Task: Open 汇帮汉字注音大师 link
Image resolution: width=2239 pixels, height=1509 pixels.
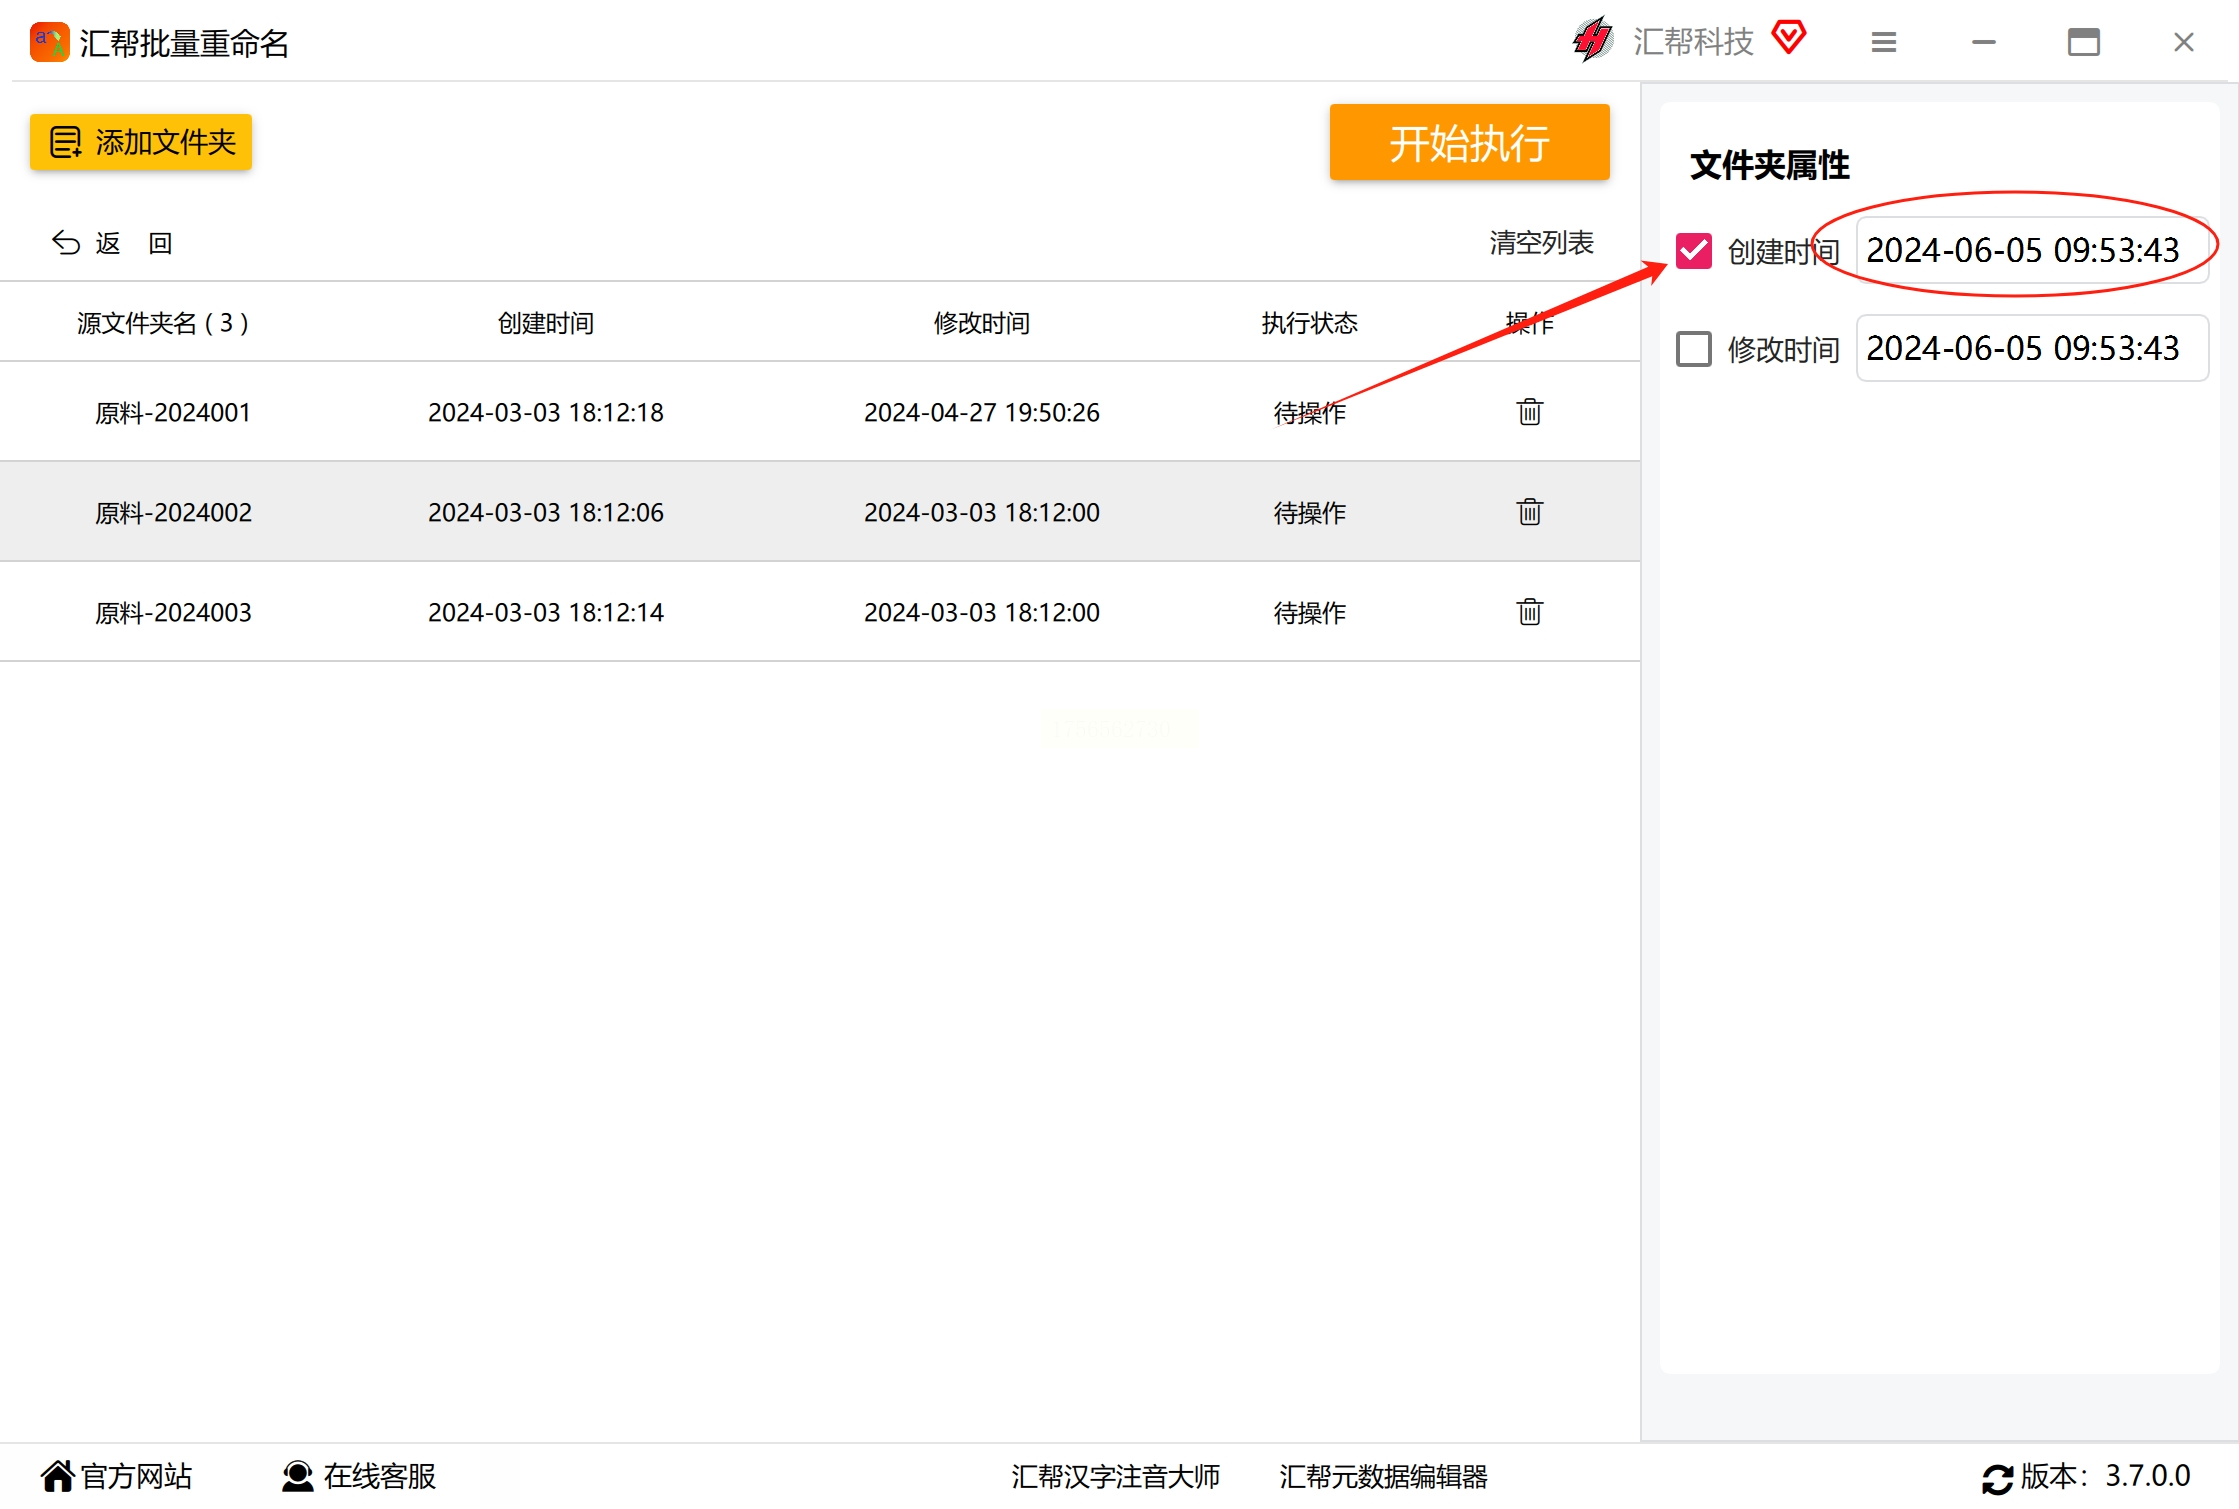Action: tap(1115, 1476)
